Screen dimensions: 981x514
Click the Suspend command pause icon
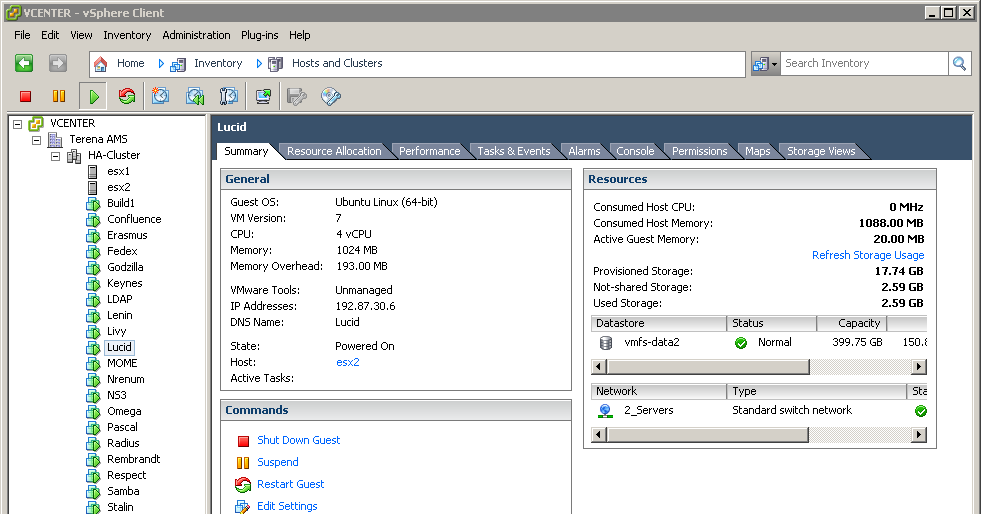click(x=243, y=463)
